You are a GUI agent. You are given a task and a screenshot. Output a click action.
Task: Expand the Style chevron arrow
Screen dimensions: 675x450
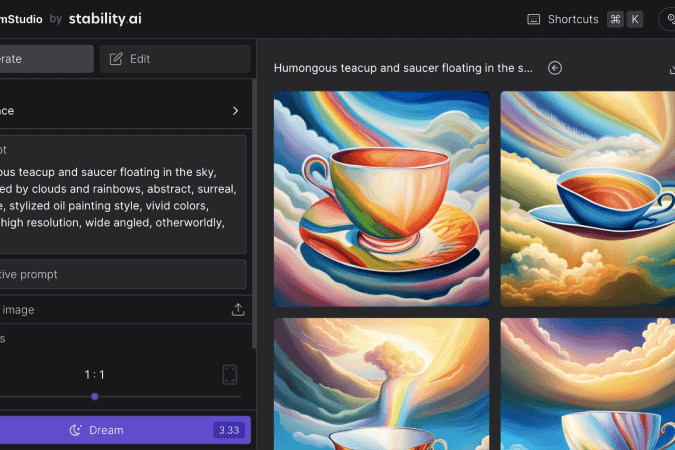click(x=236, y=111)
